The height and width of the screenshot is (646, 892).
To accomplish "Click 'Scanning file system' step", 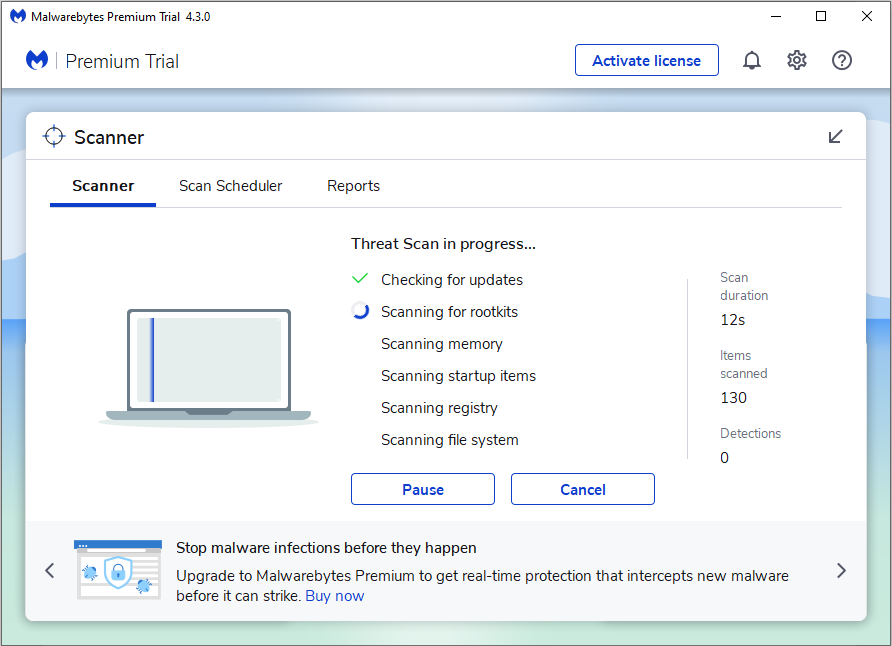I will 449,440.
